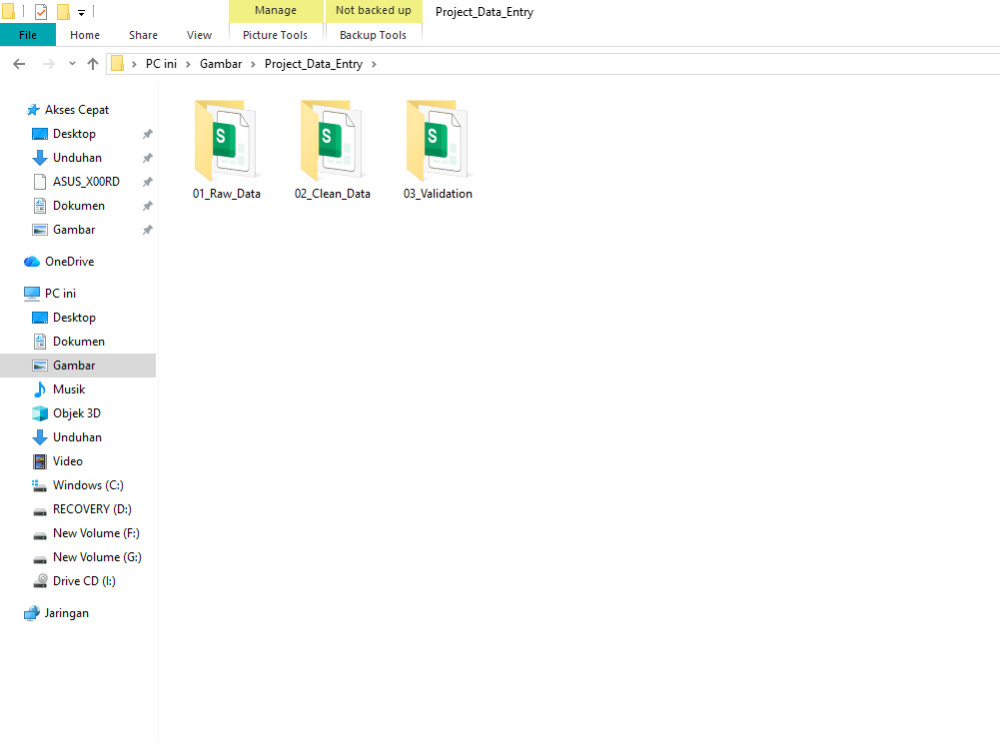Click the Objek 3D cube icon

click(x=40, y=413)
